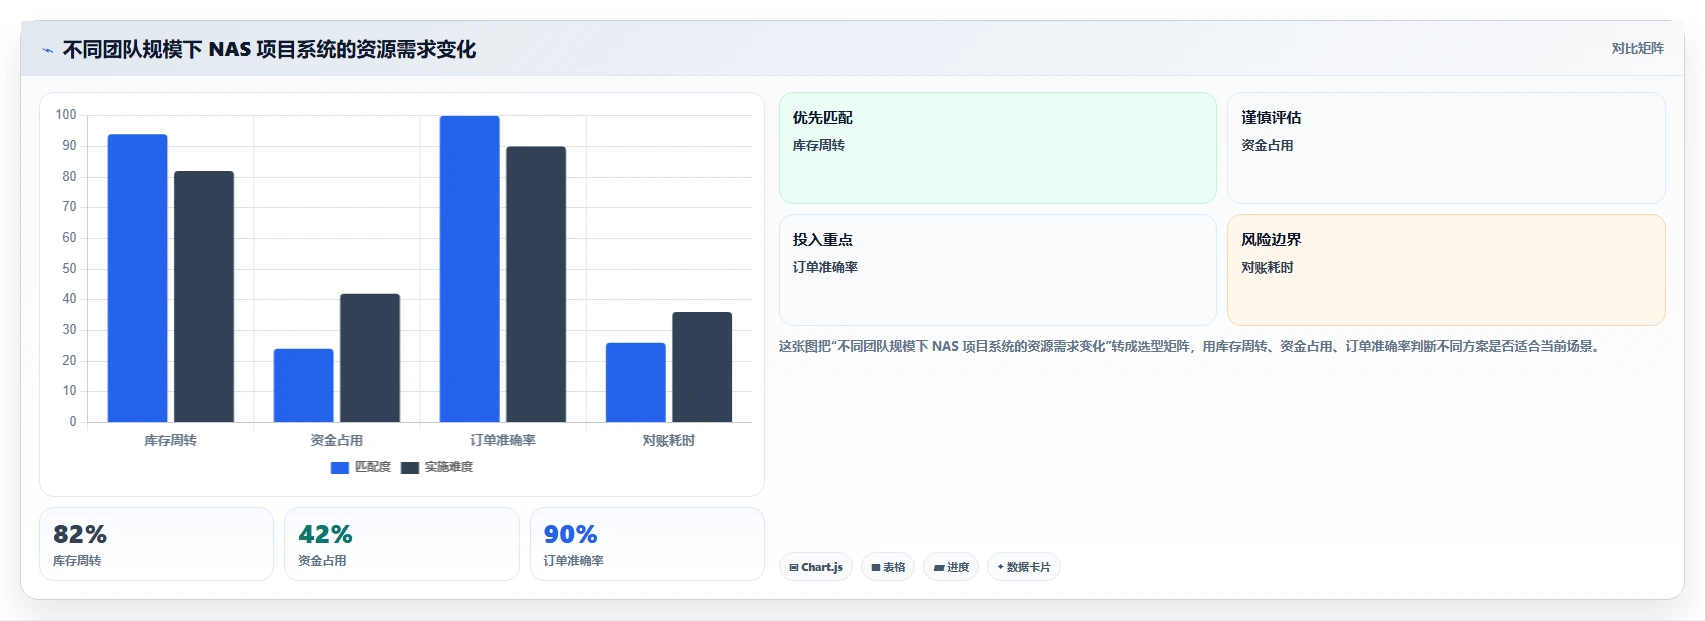Click the 数据卡片 tag pill

click(x=1024, y=567)
